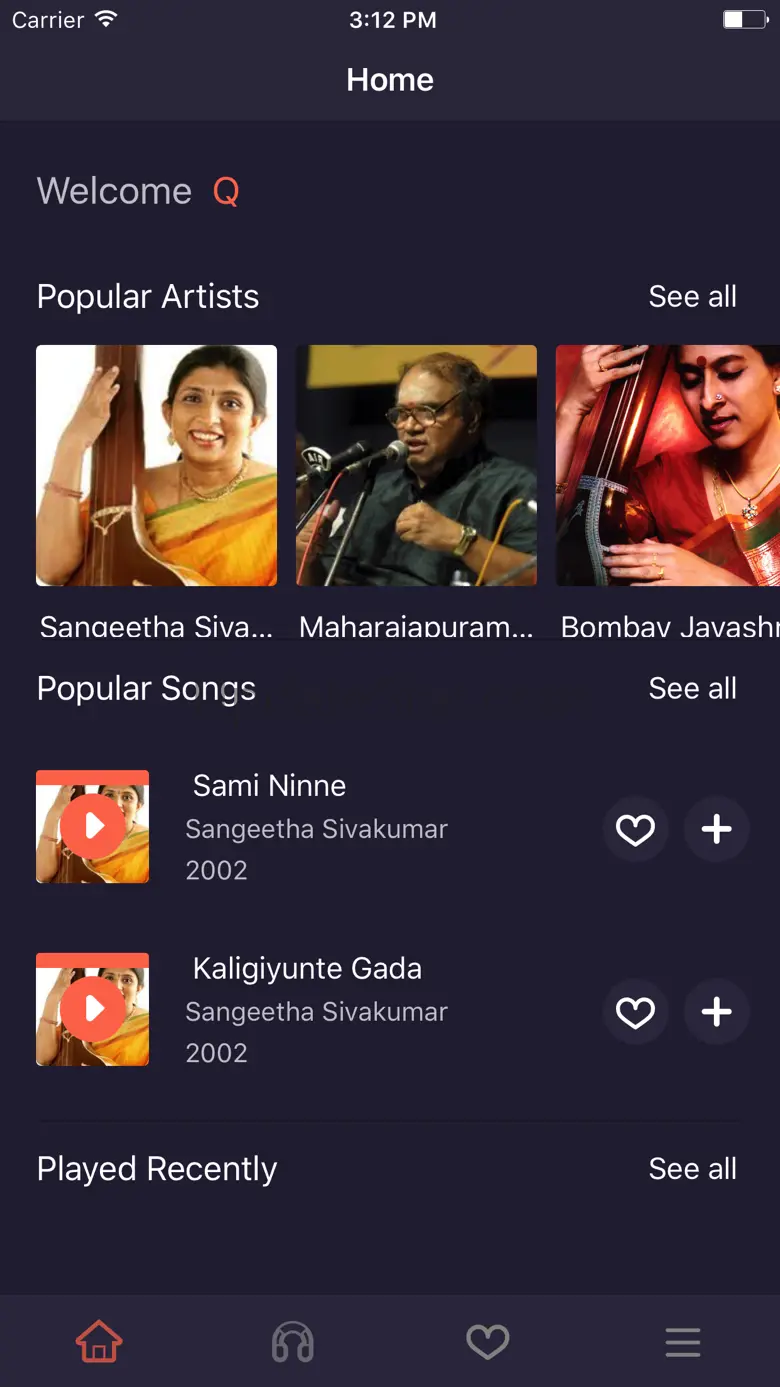See all Popular Artists
This screenshot has width=780, height=1387.
tap(692, 297)
